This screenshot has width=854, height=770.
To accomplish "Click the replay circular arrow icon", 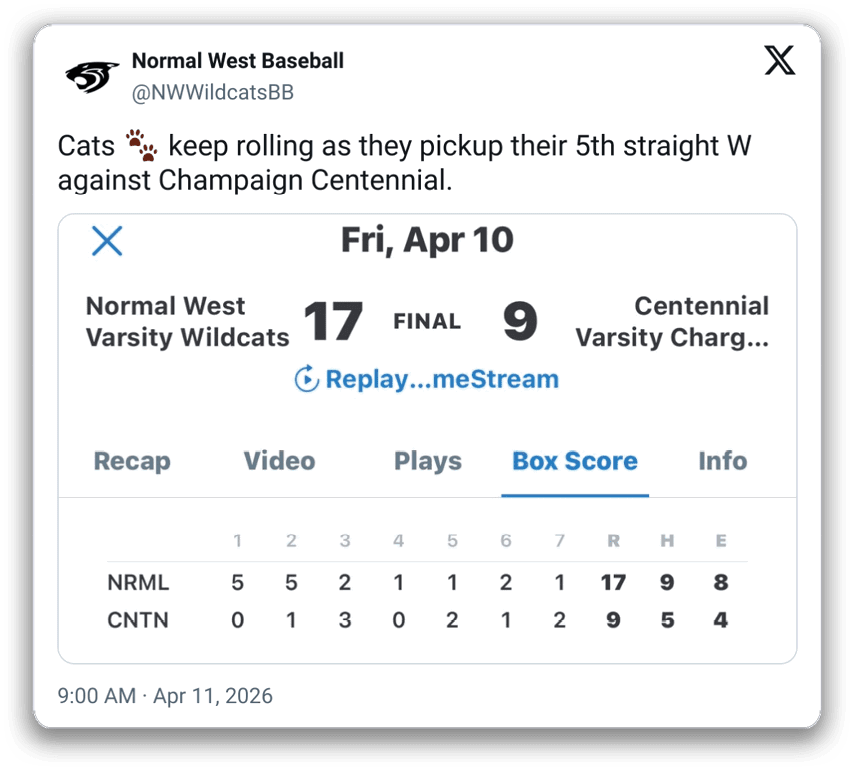I will [307, 380].
